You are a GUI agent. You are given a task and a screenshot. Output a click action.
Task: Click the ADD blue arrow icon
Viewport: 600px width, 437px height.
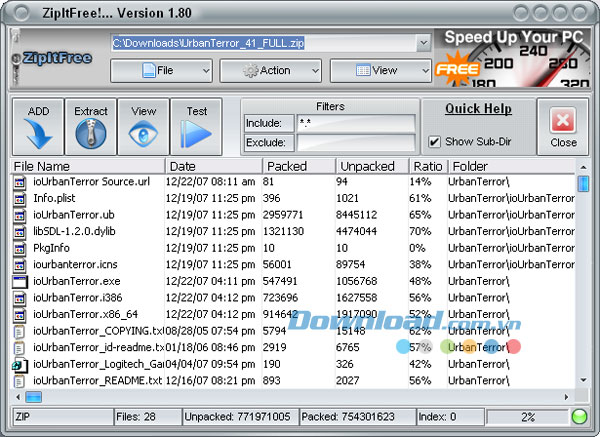click(38, 133)
